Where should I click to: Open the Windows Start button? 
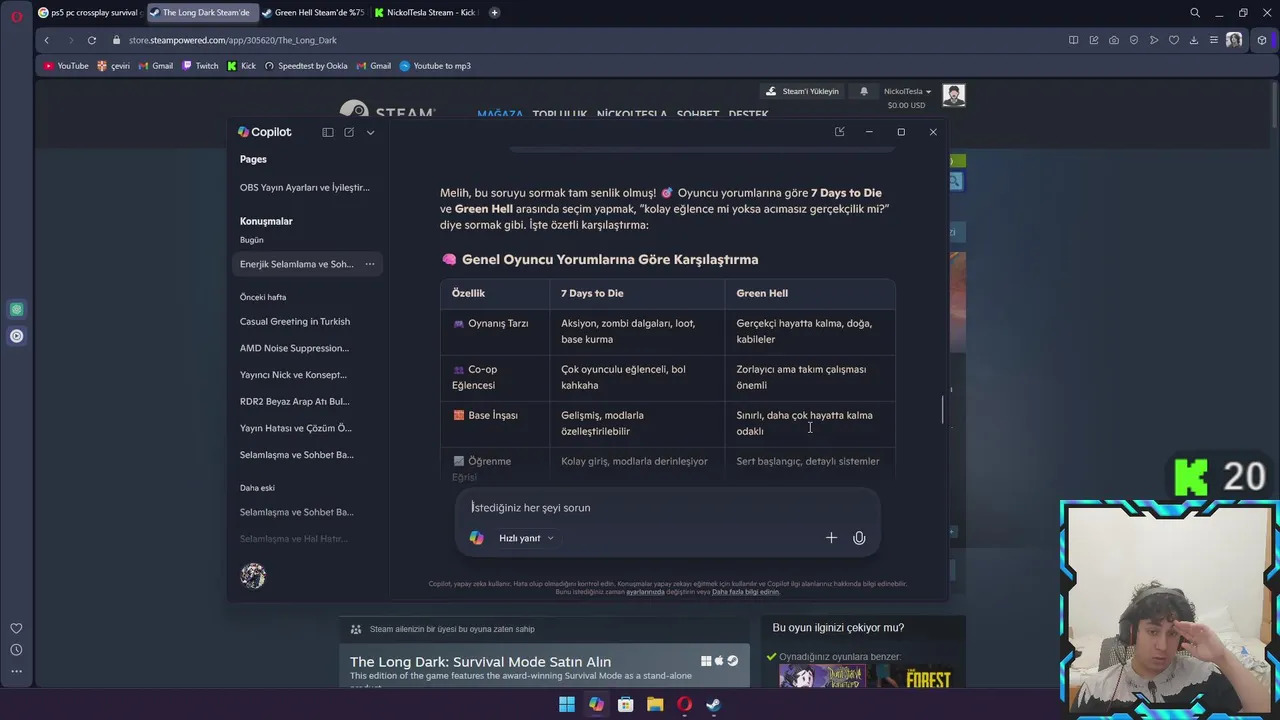point(567,704)
